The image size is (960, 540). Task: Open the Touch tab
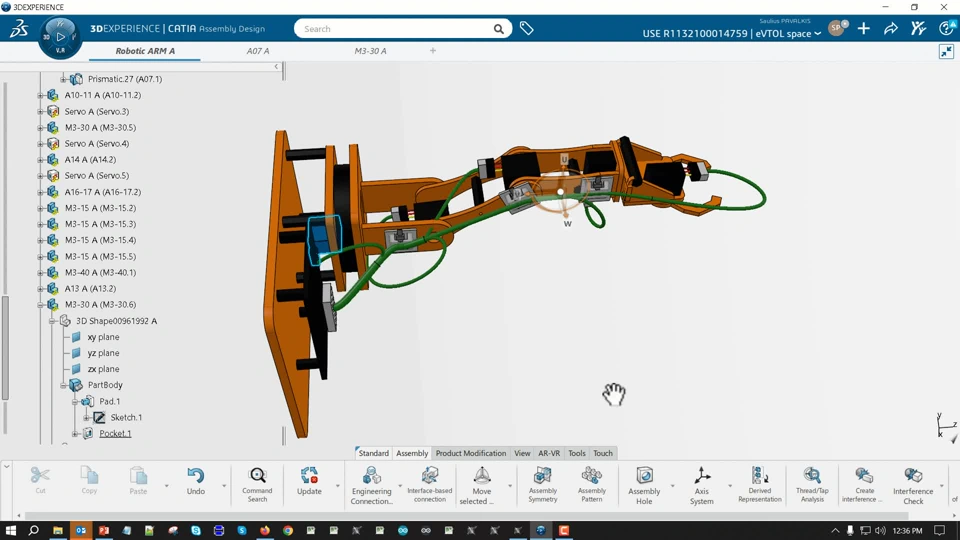click(x=603, y=453)
